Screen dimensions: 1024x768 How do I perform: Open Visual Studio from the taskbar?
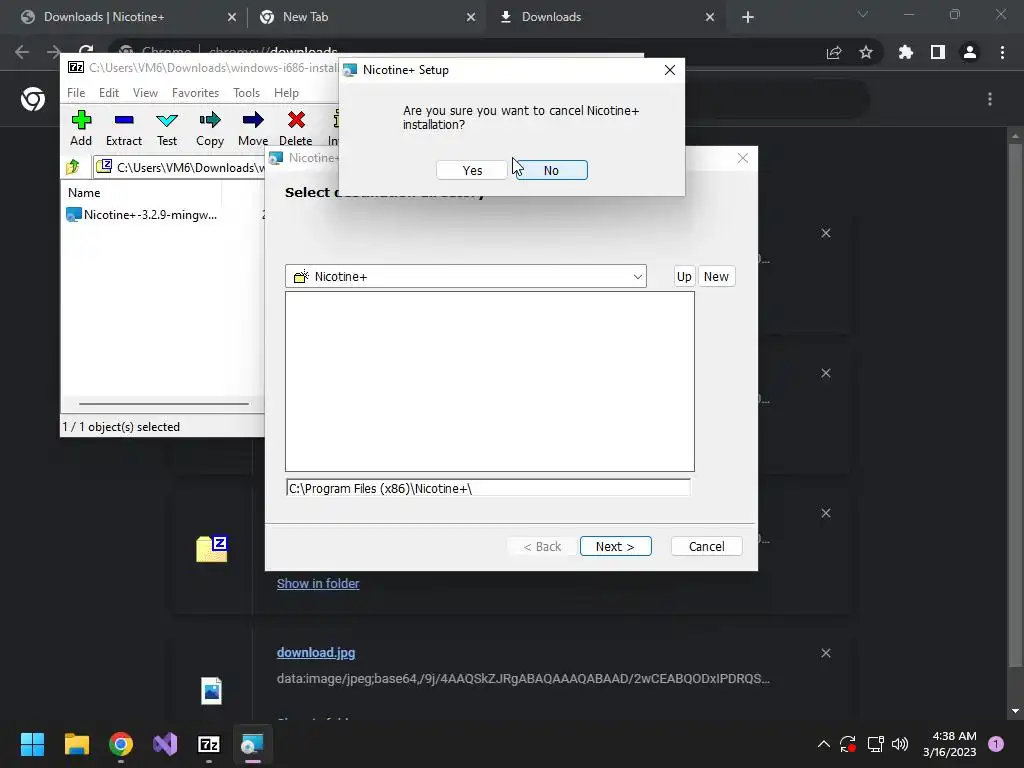[165, 744]
